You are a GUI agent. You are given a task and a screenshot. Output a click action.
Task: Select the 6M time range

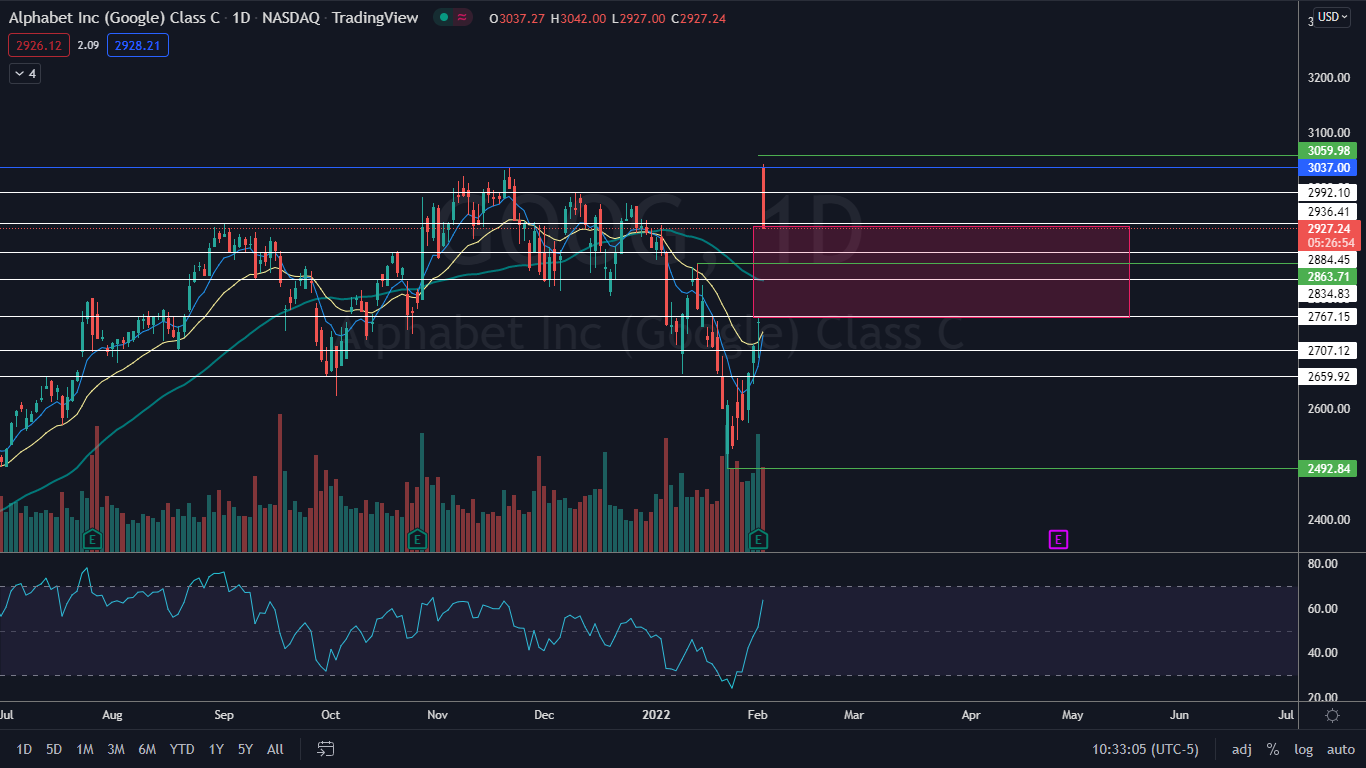pos(147,749)
